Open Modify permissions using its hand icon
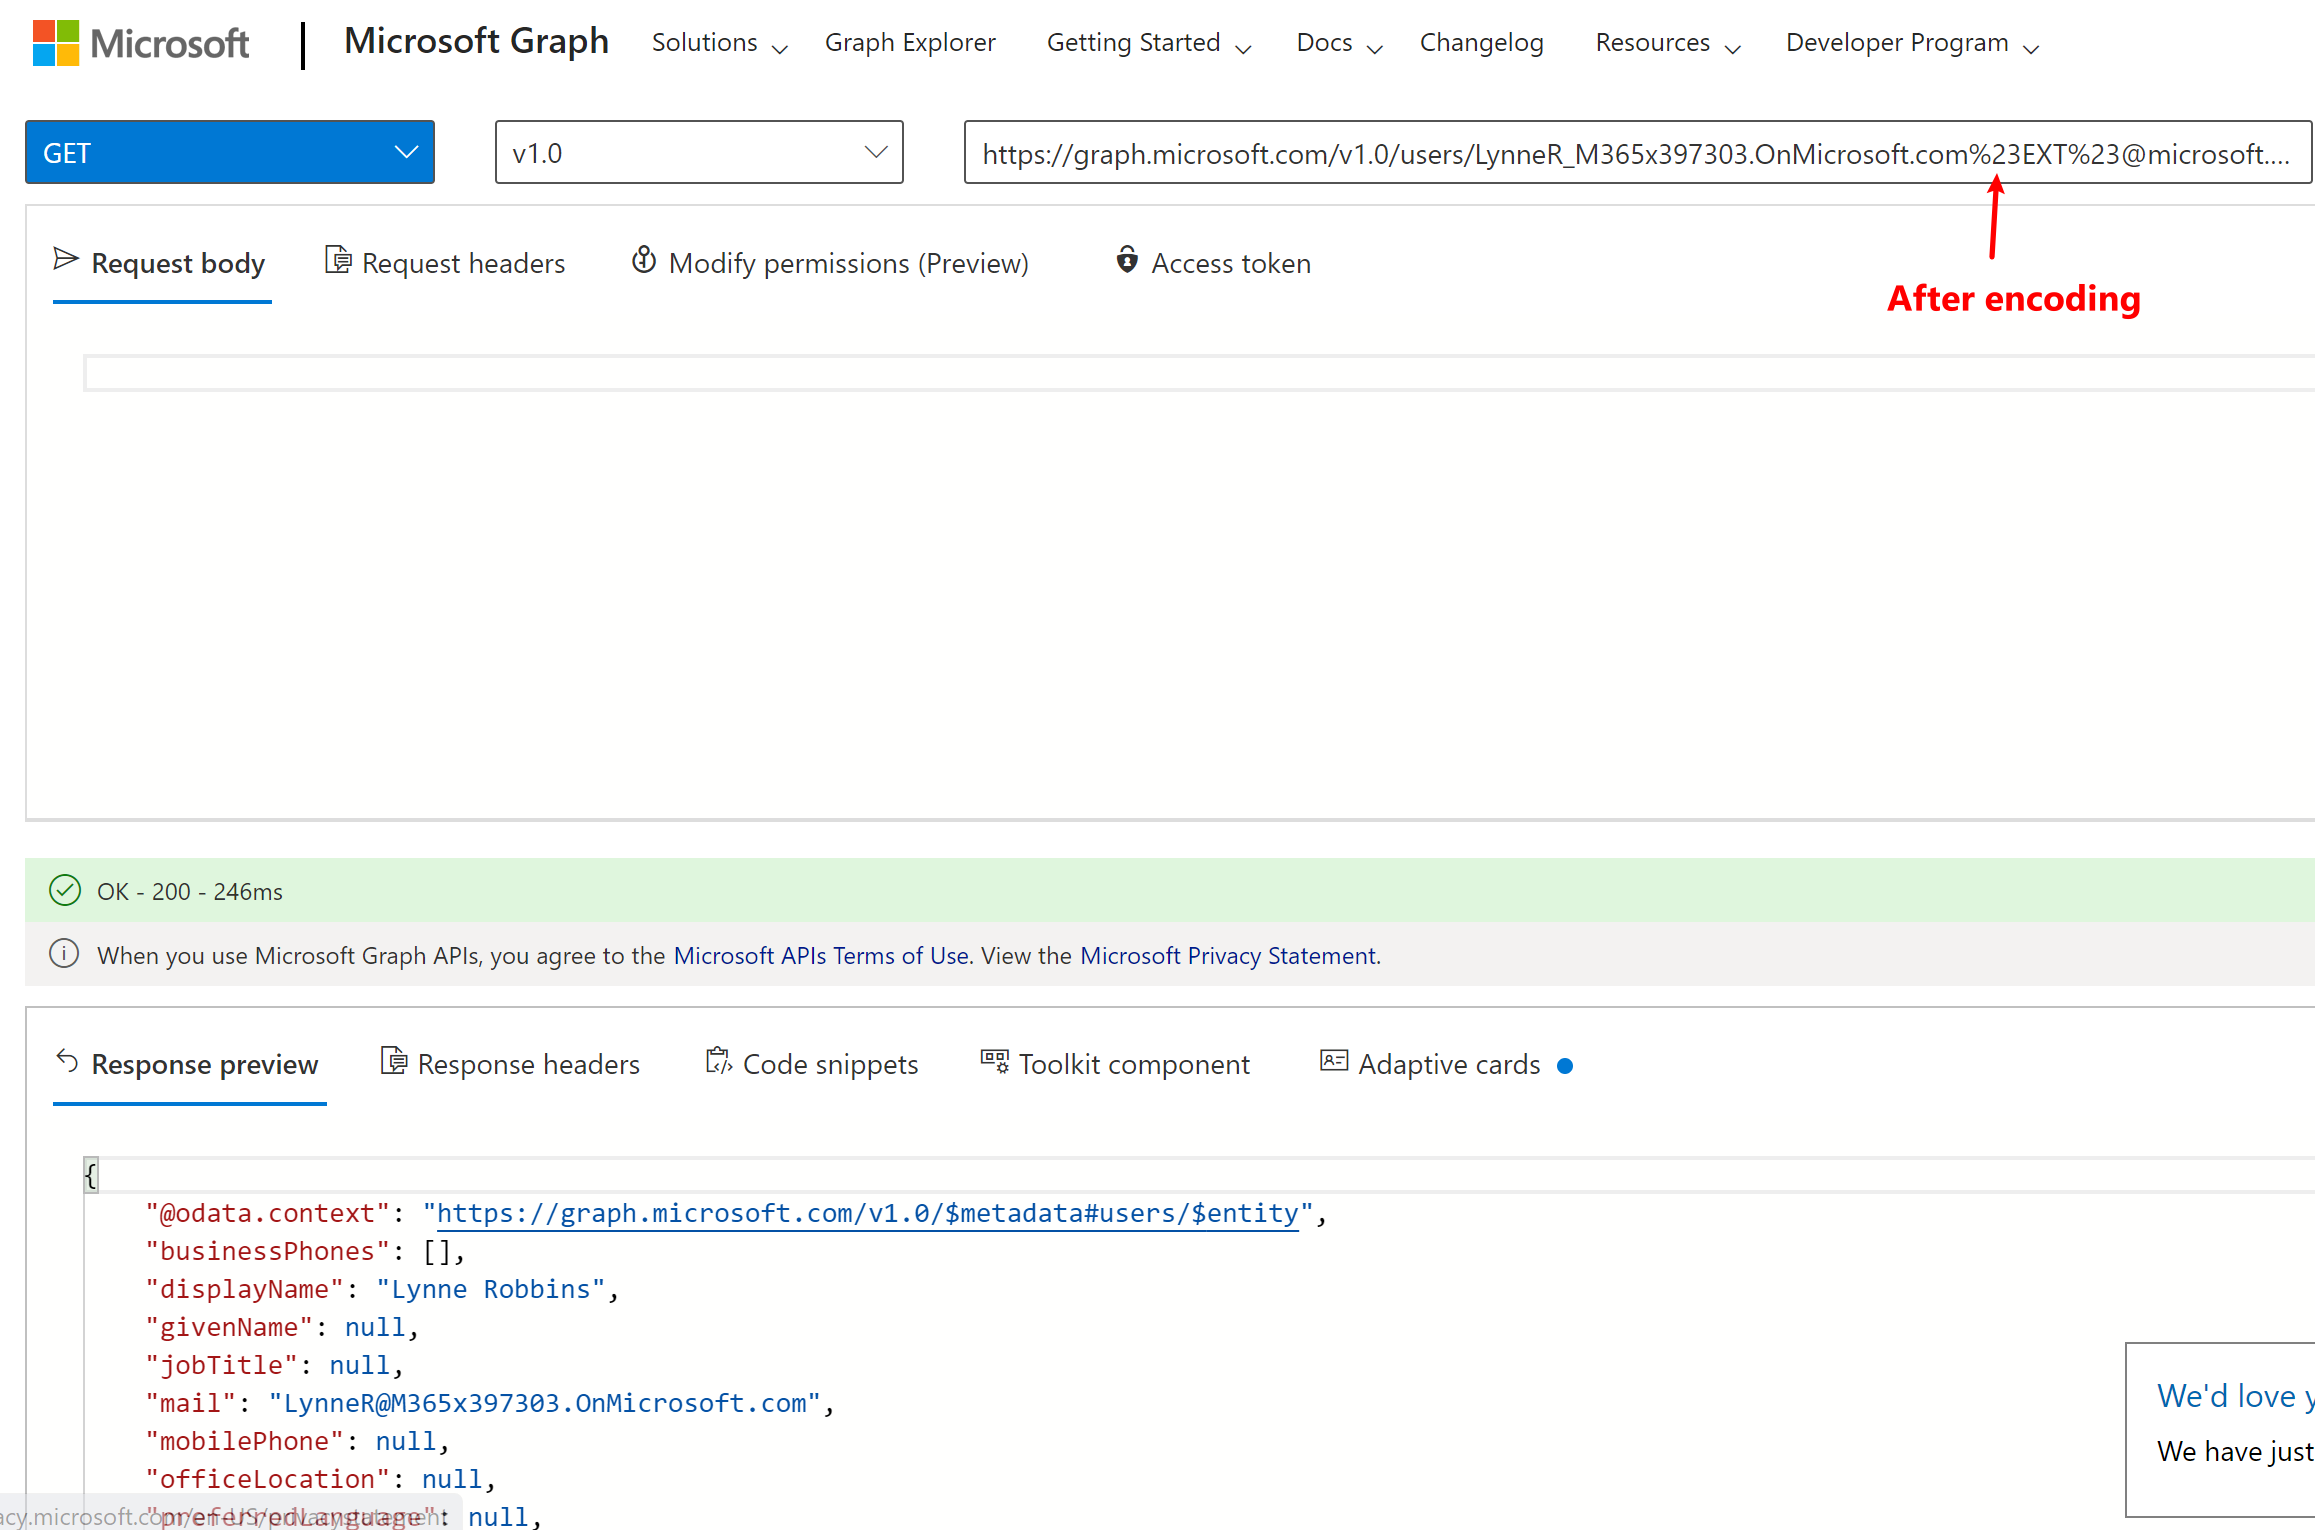This screenshot has width=2315, height=1530. tap(644, 259)
